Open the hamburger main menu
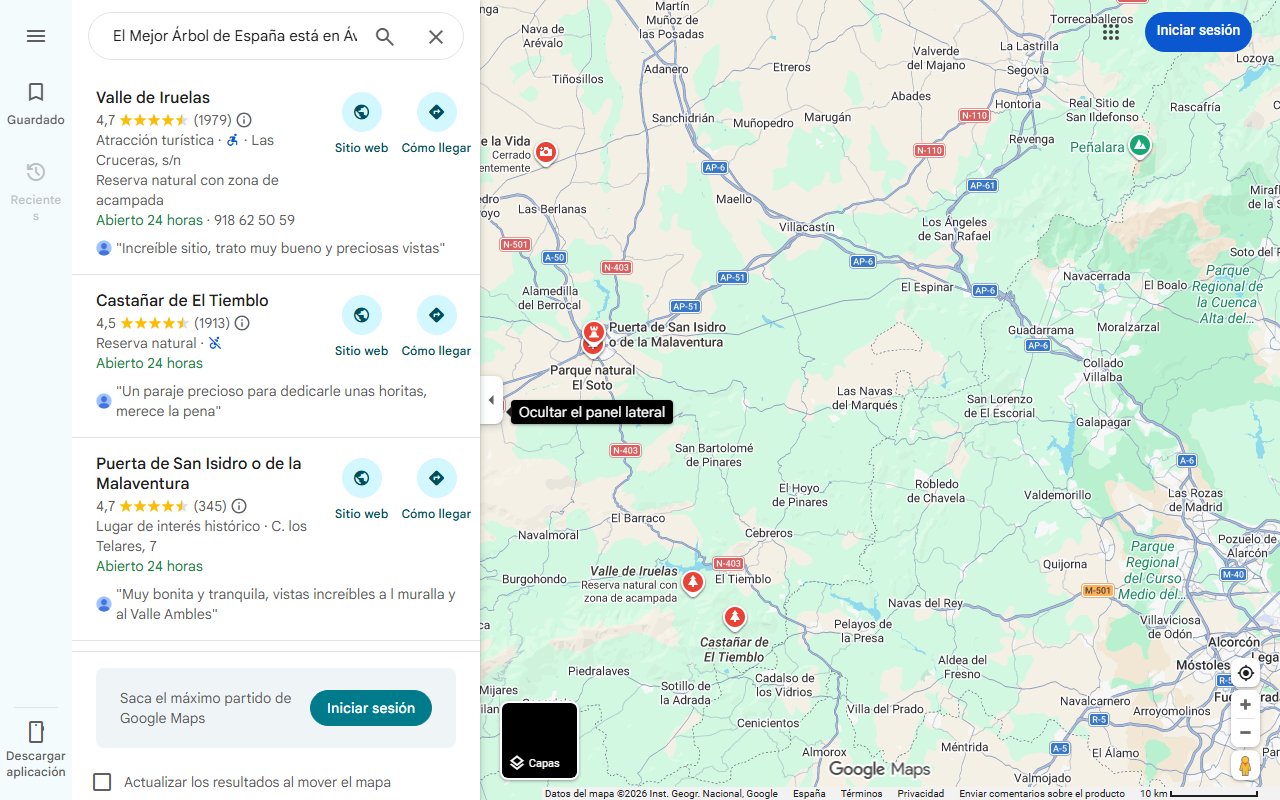Image resolution: width=1280 pixels, height=800 pixels. click(36, 36)
